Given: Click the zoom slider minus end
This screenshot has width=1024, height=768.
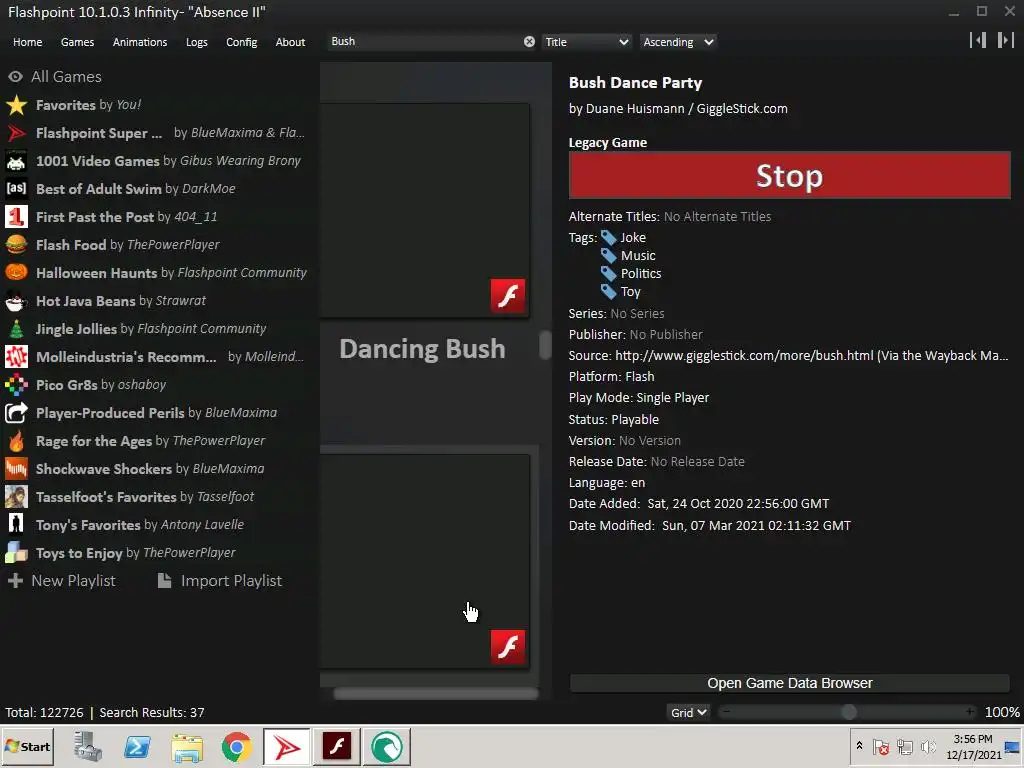Looking at the screenshot, I should pos(727,712).
